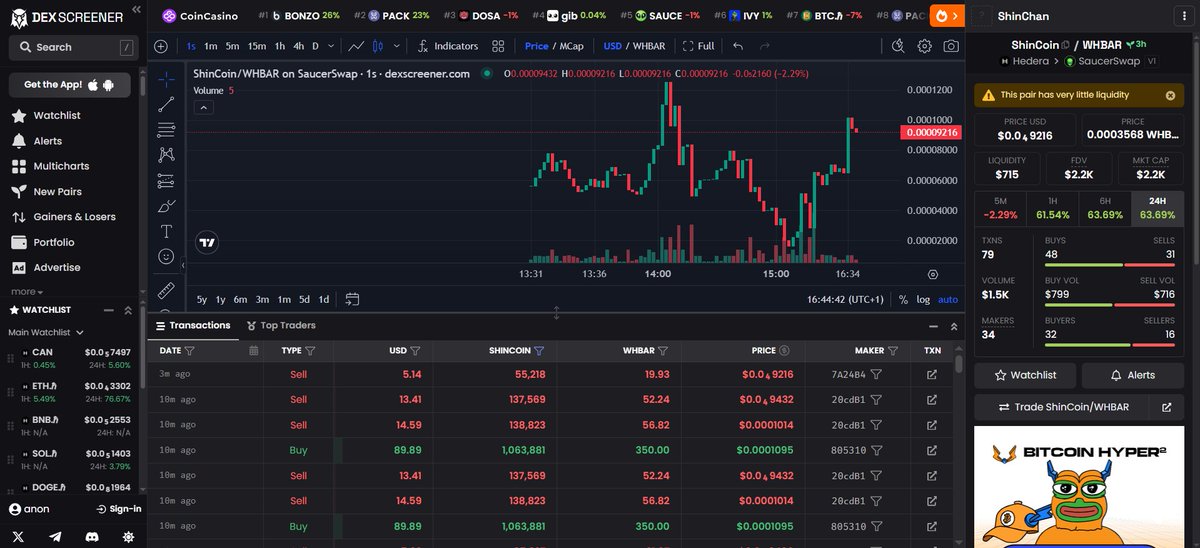Viewport: 1200px width, 548px height.
Task: Select the text annotation tool
Action: click(x=166, y=231)
